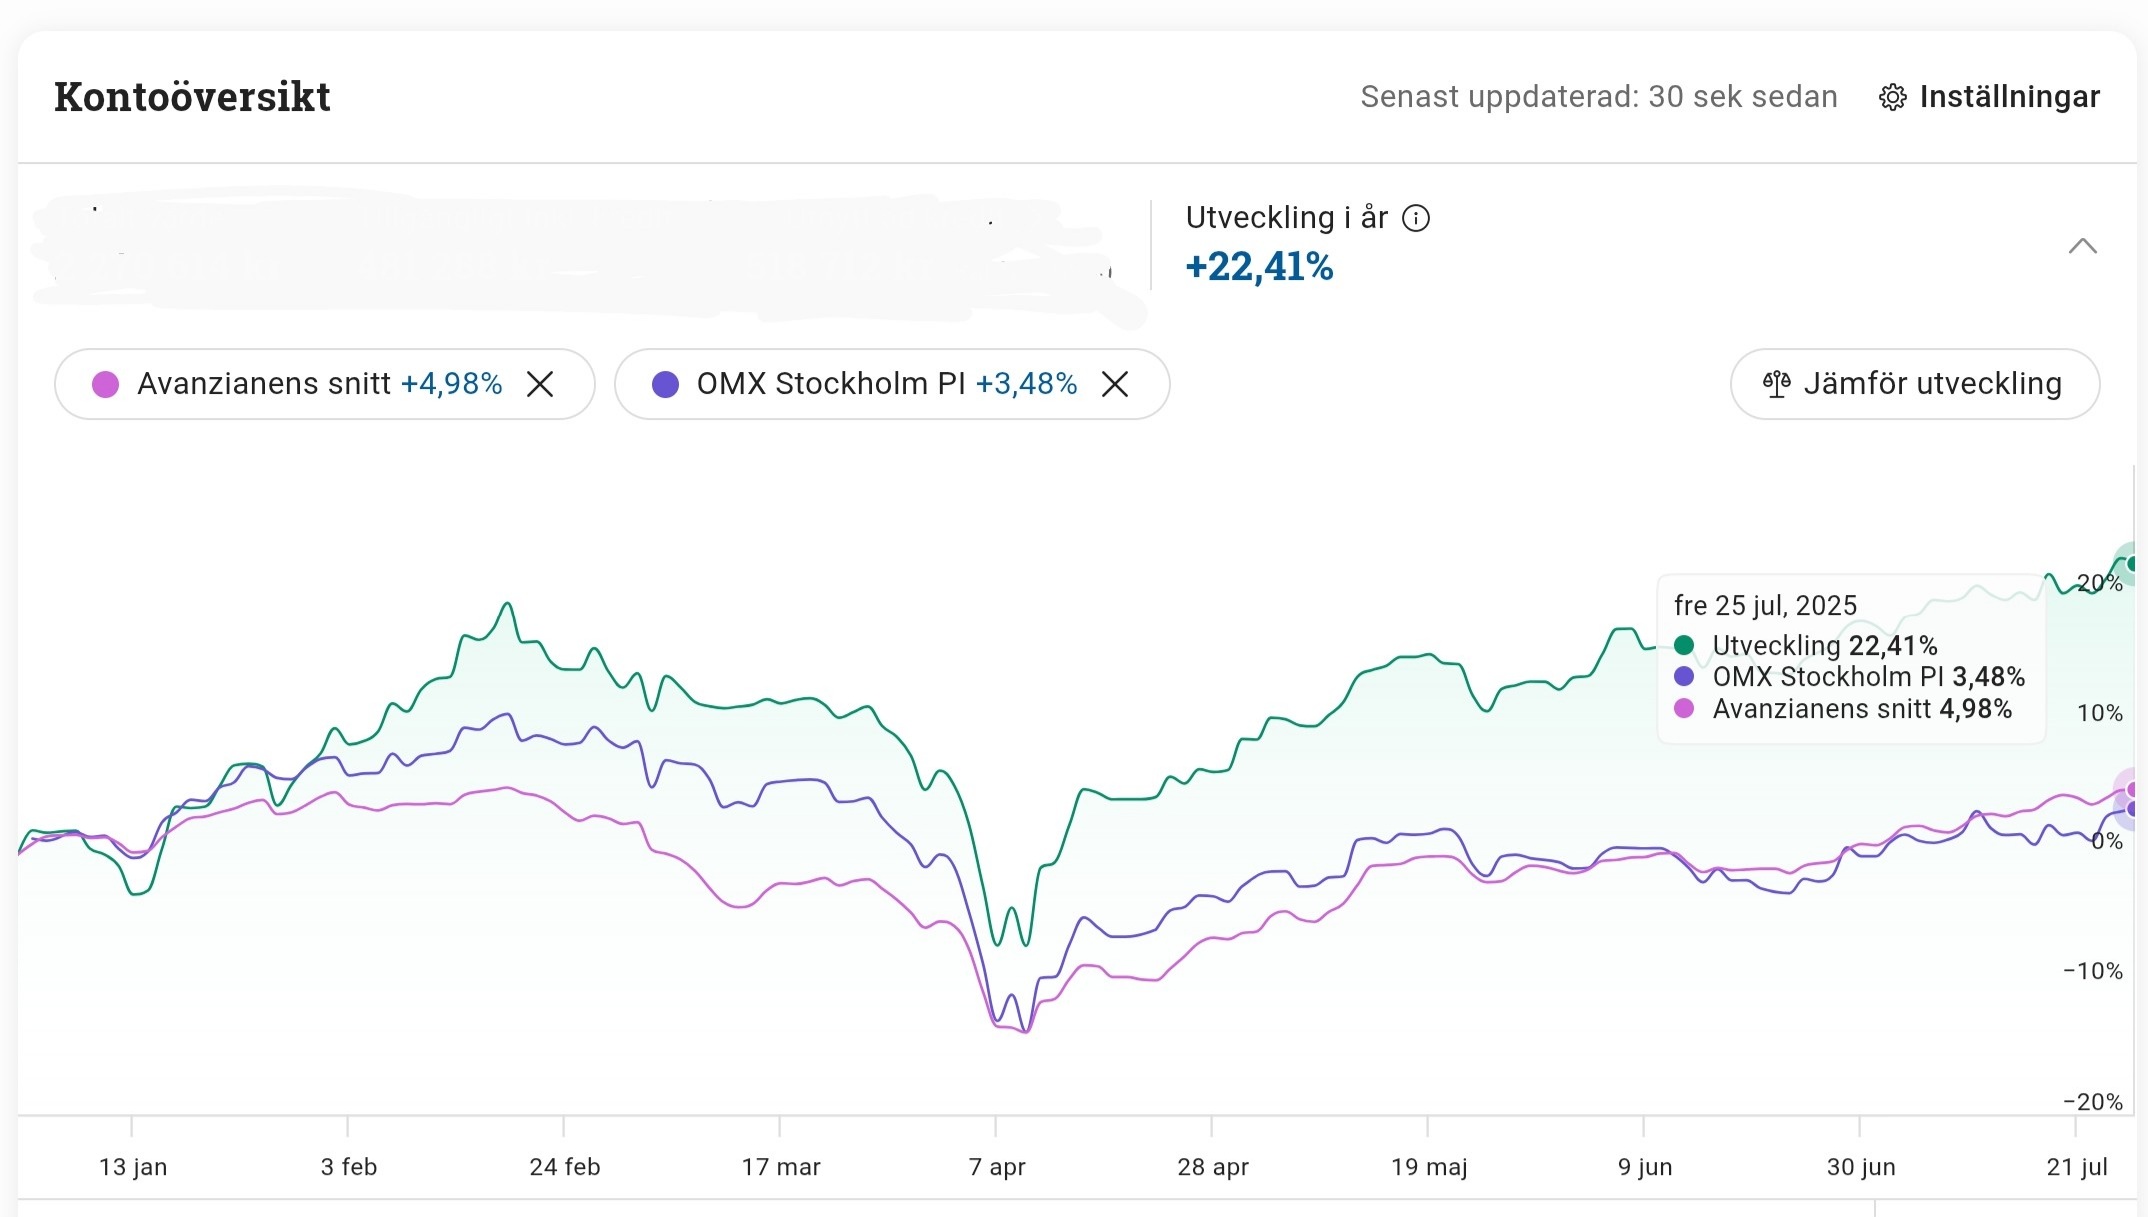
Task: Click the Avanzianens snitt +4,98% chip
Action: (x=318, y=384)
